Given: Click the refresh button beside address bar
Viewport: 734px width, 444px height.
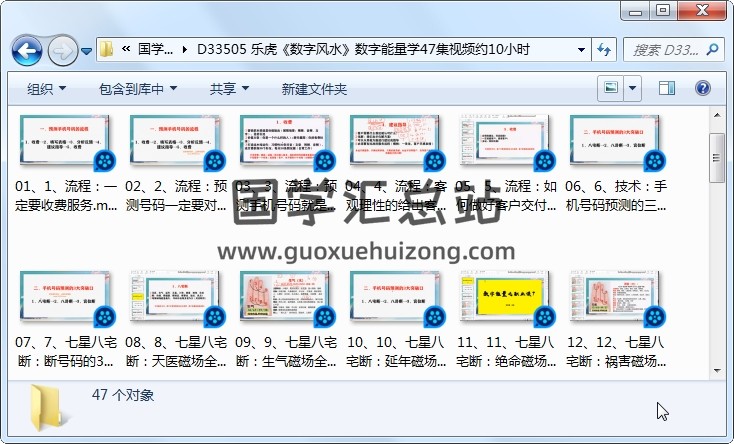Looking at the screenshot, I should tap(604, 49).
